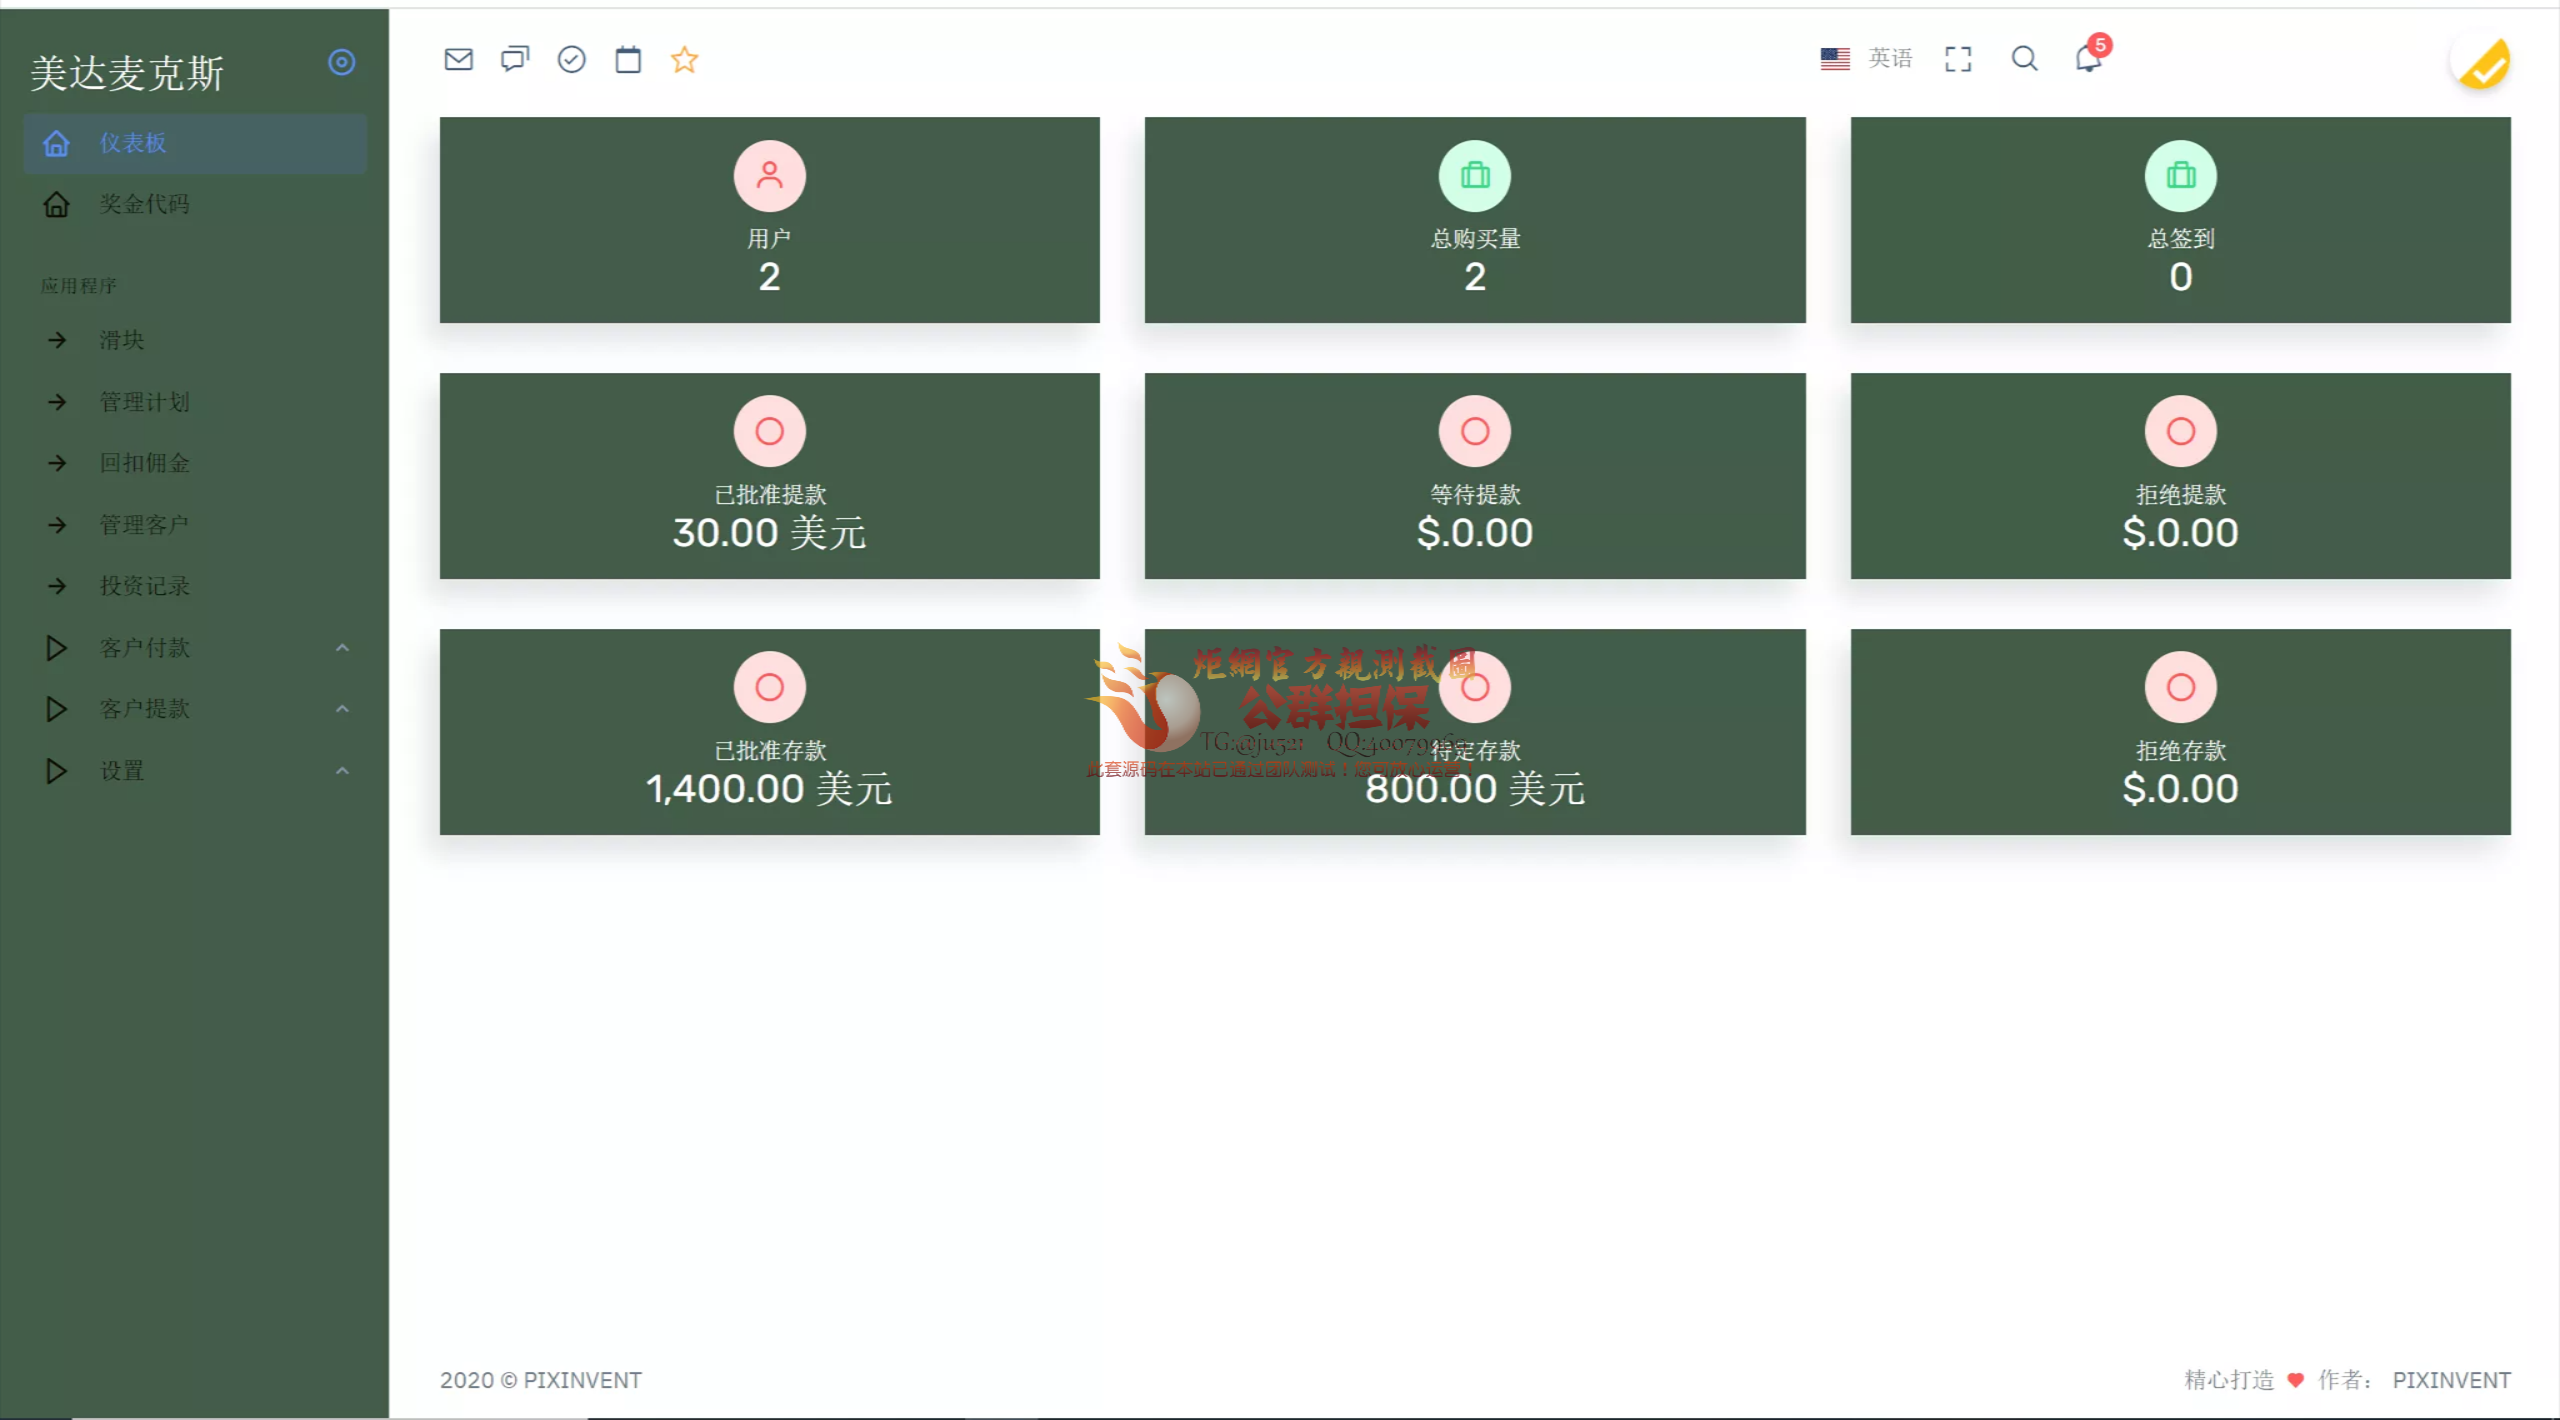Screen dimensions: 2560x1420
Task: Open the email icon in top toolbar
Action: 458,60
